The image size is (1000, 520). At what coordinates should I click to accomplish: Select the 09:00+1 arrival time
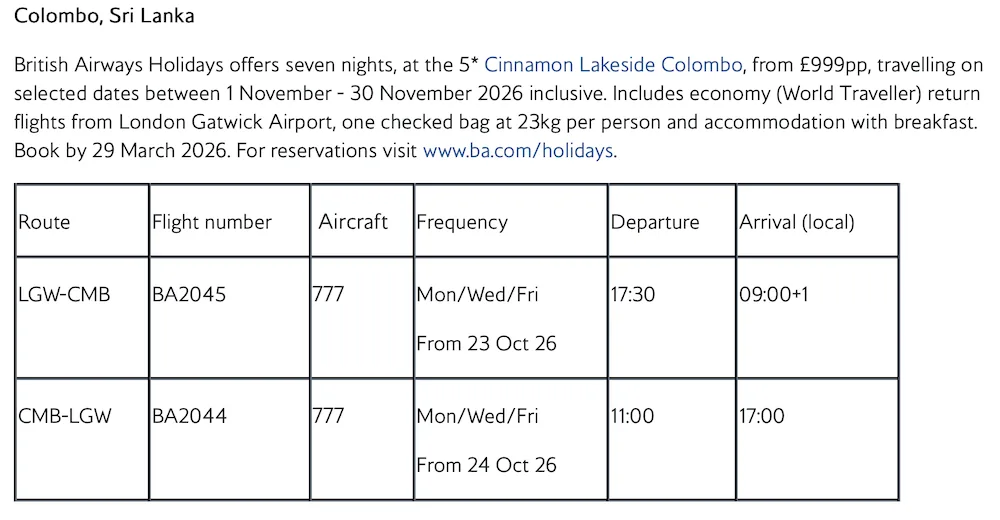[x=773, y=295]
